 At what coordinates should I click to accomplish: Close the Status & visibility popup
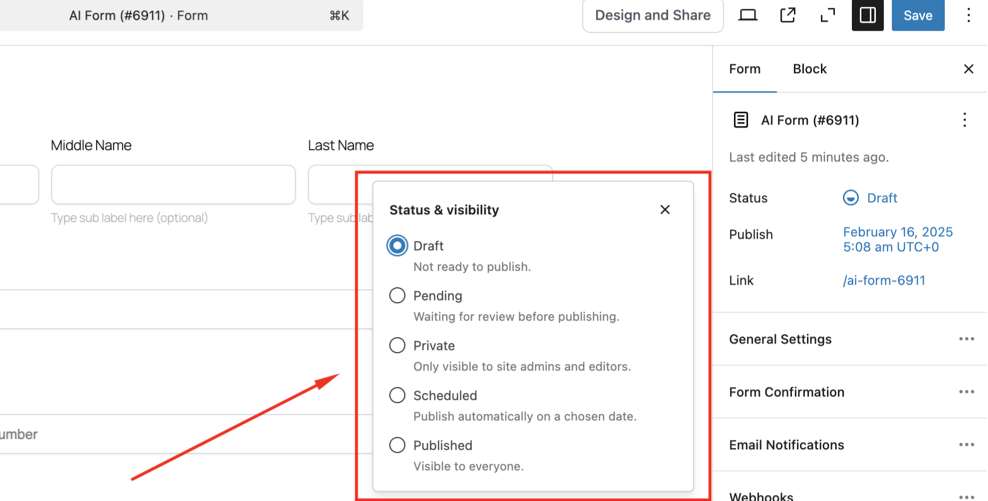tap(665, 209)
